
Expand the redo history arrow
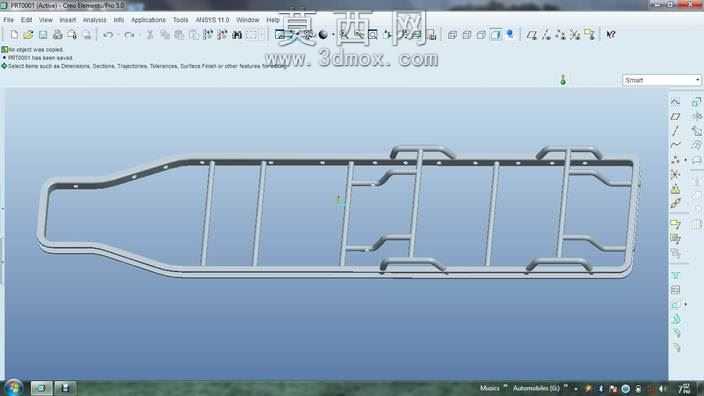click(139, 35)
